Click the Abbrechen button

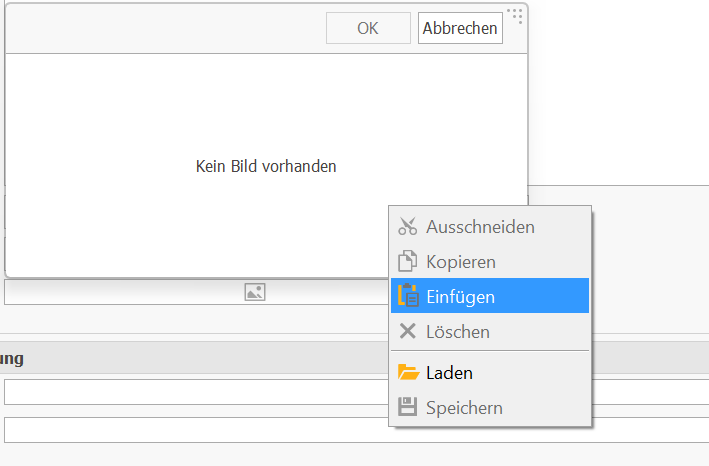tap(460, 28)
